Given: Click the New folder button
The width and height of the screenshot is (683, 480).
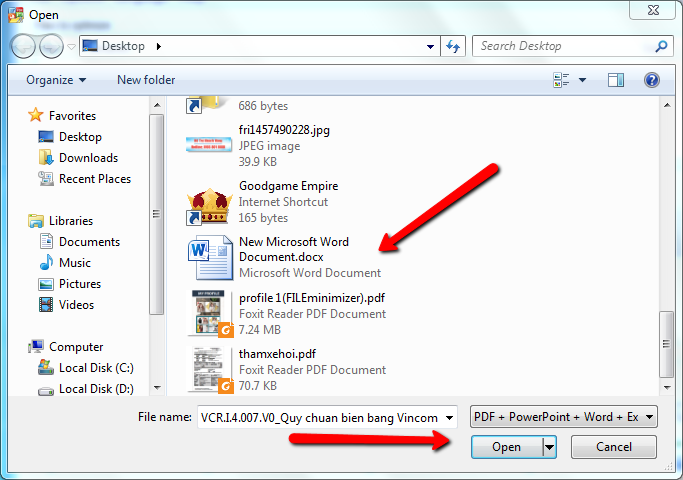Looking at the screenshot, I should coord(146,80).
